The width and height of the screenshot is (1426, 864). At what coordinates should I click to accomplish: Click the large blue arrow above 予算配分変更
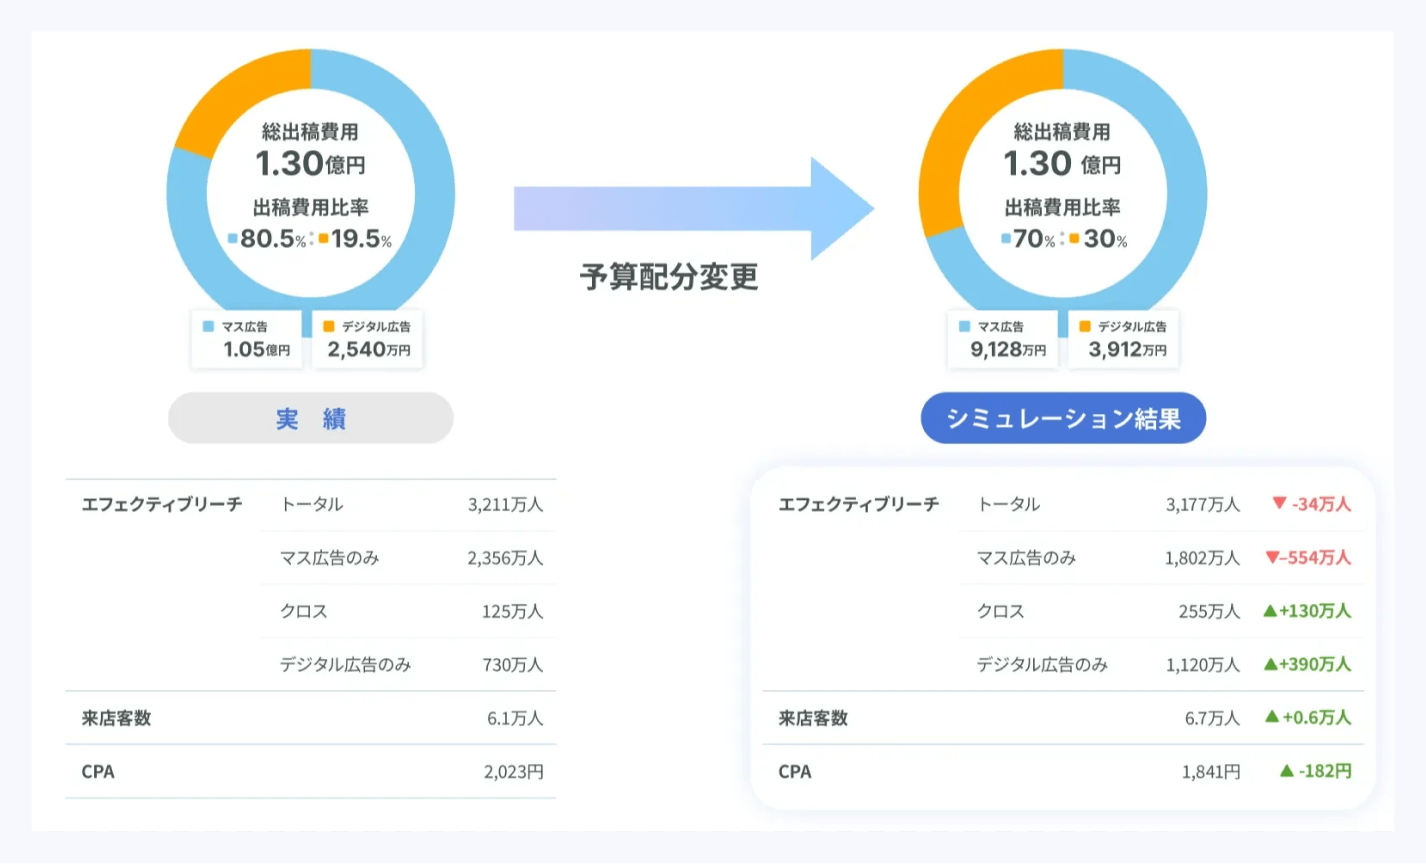[692, 209]
